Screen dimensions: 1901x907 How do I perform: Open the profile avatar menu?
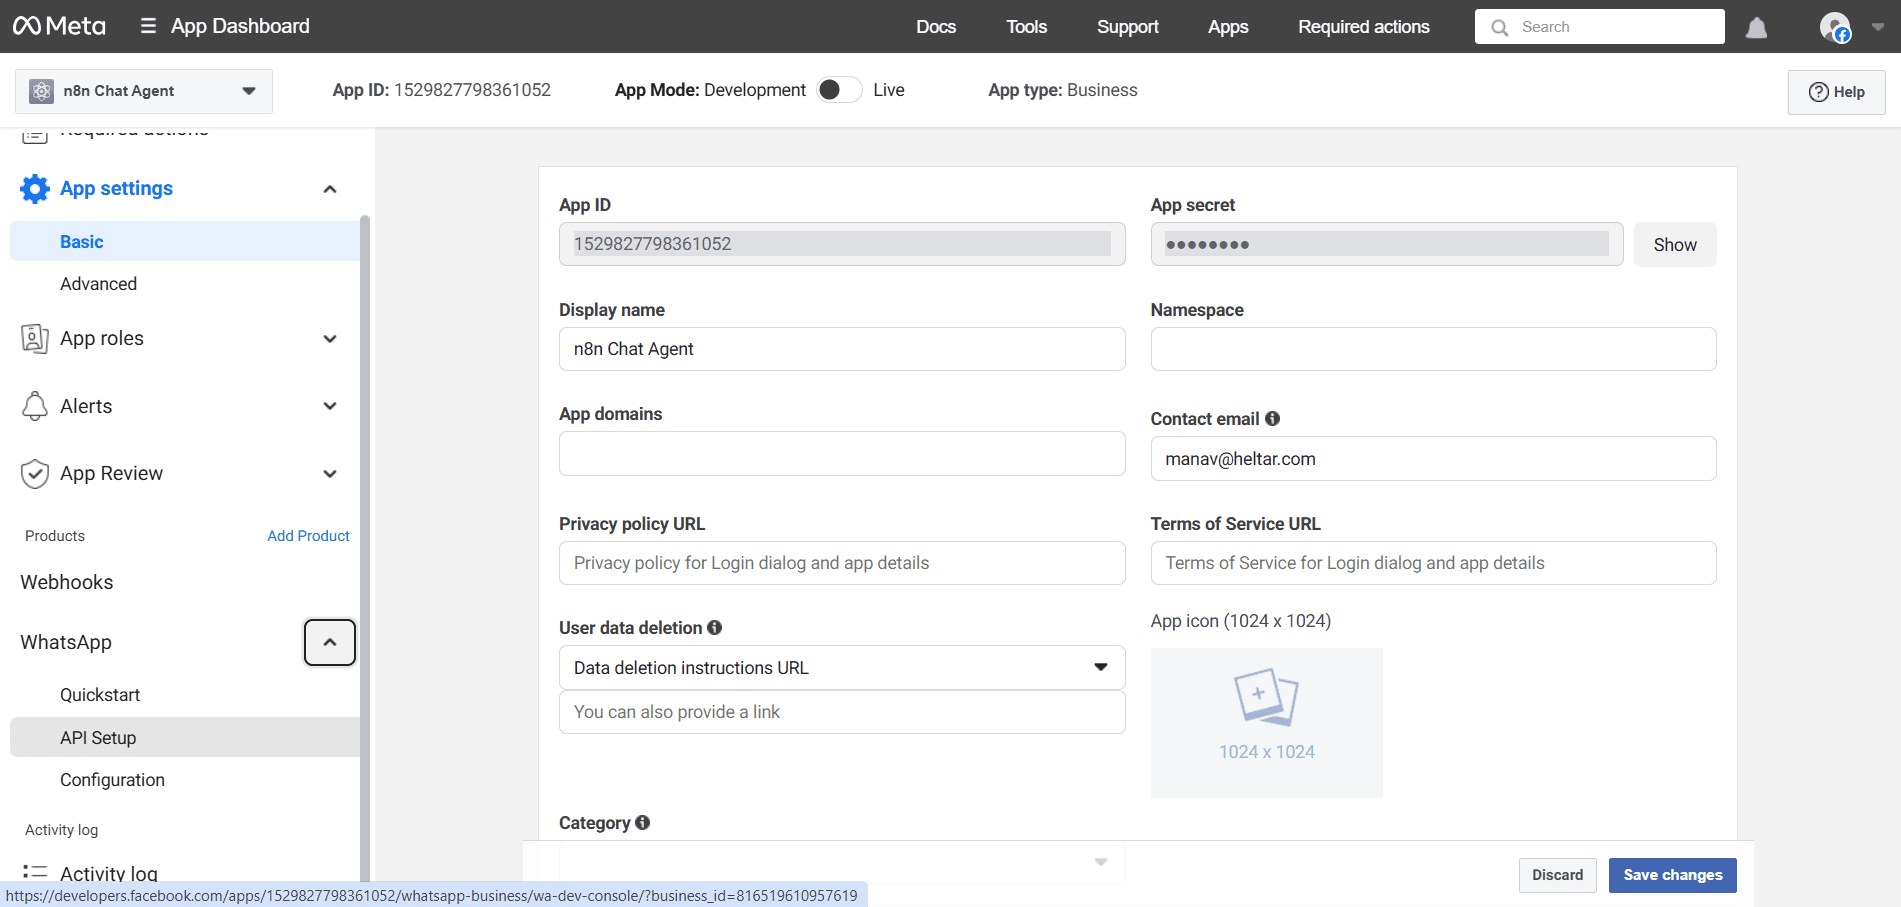click(1835, 27)
